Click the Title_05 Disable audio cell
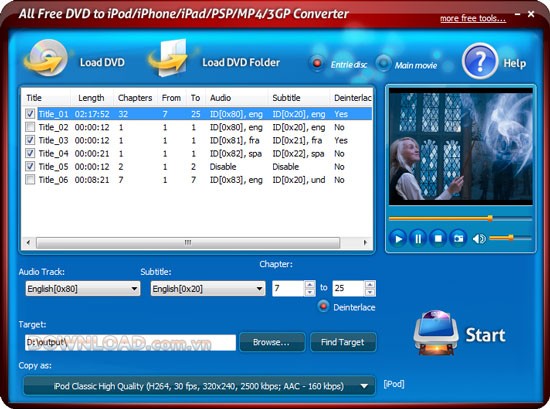 pyautogui.click(x=223, y=167)
